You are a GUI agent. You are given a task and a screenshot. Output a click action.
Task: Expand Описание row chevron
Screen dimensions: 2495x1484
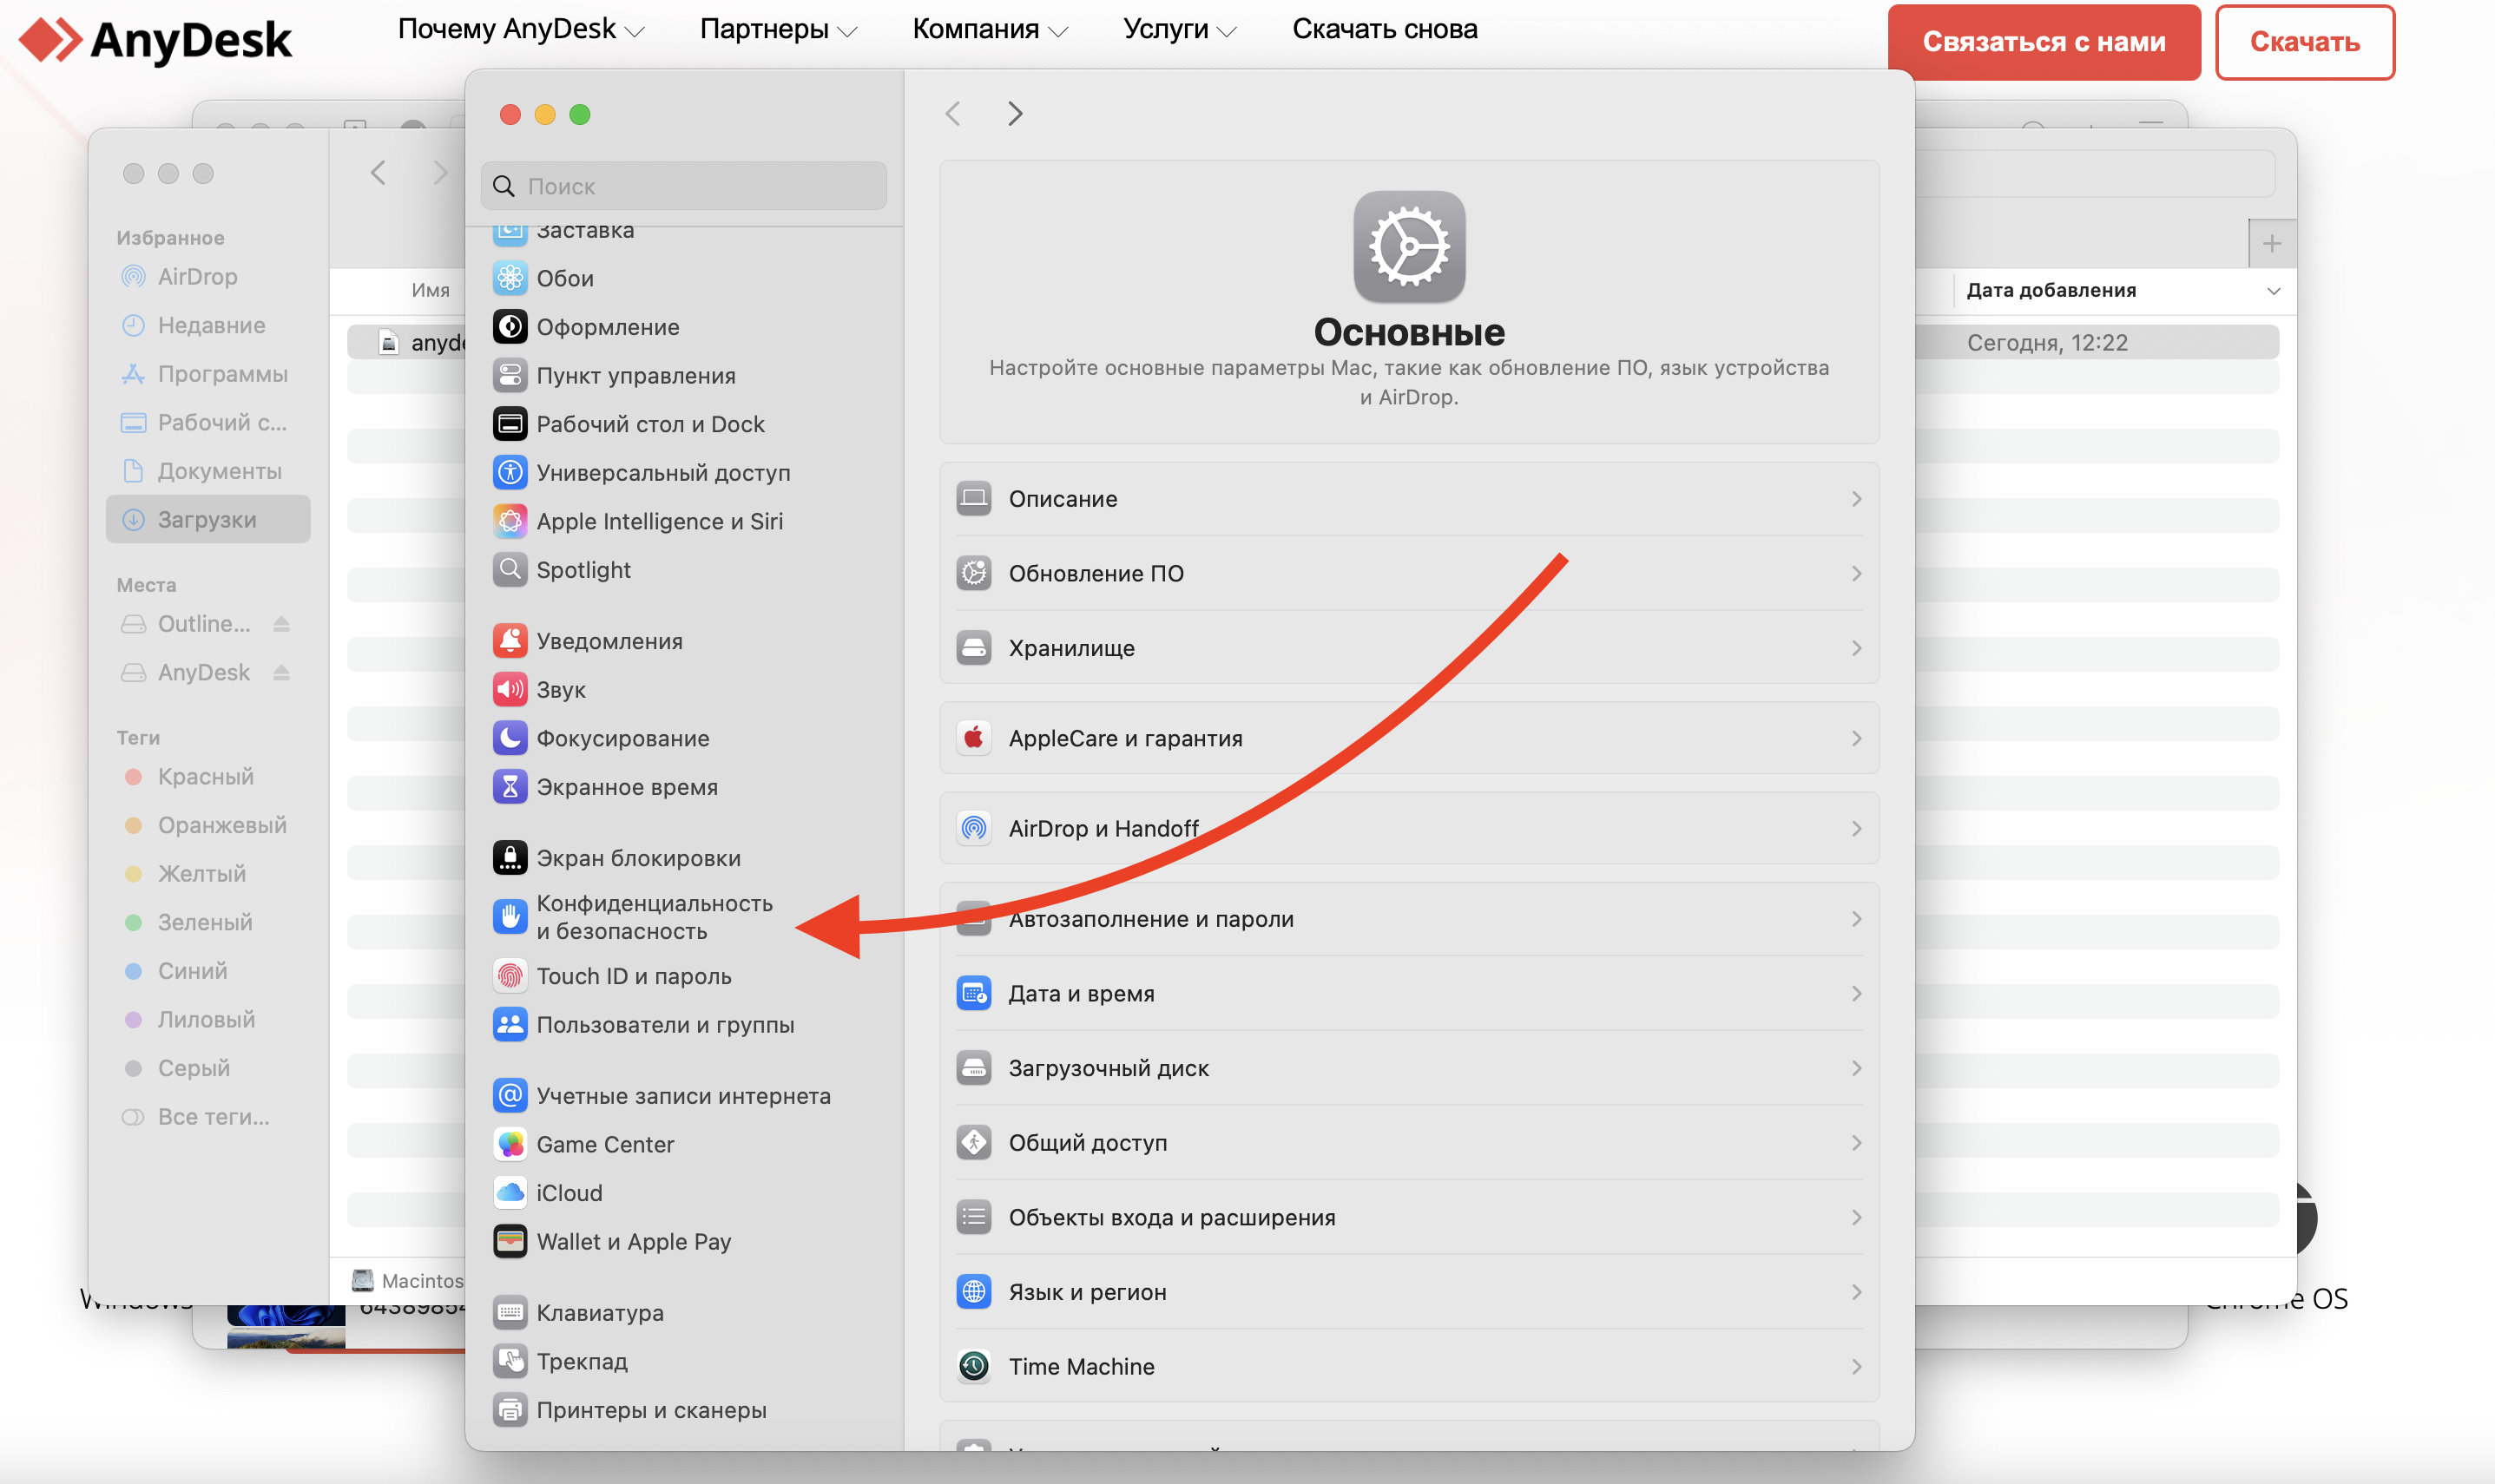1856,498
